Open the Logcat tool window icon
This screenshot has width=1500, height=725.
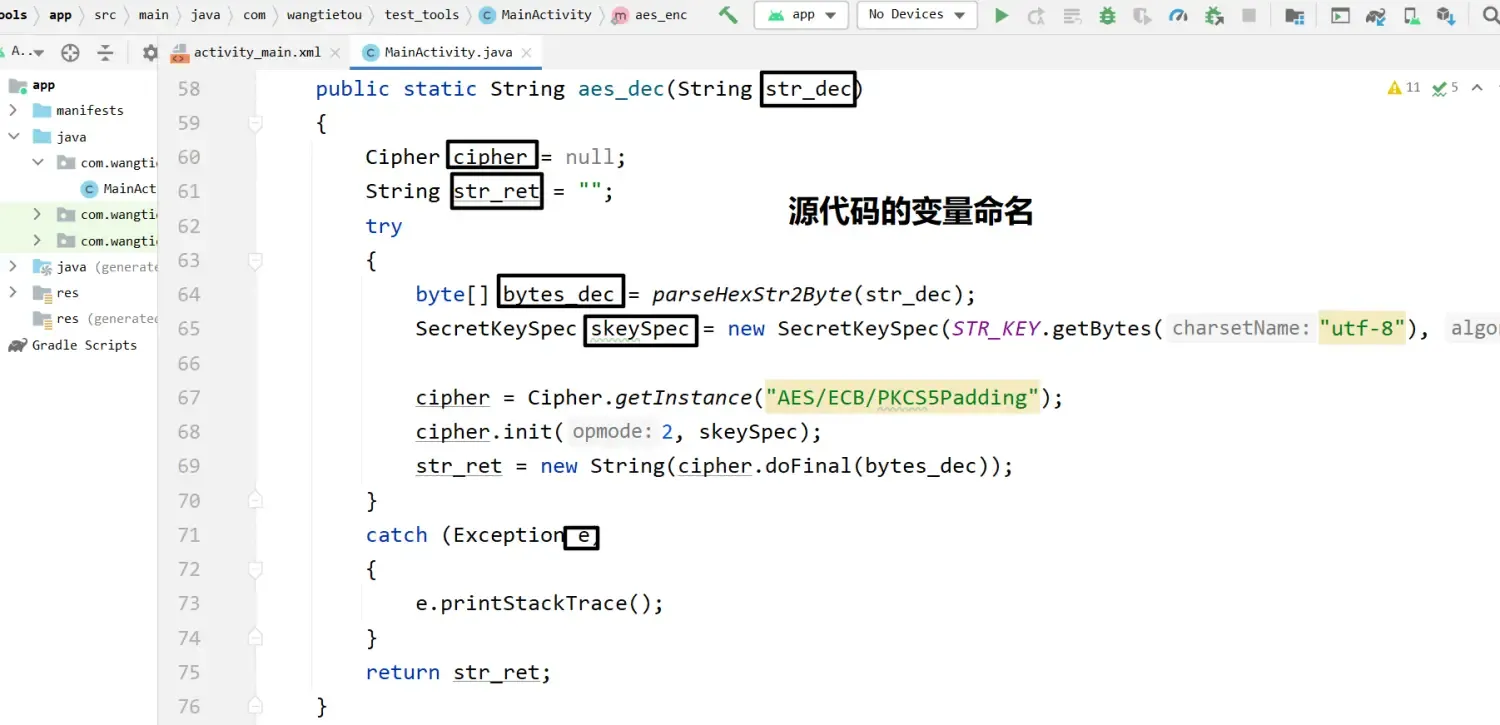[x=1340, y=15]
